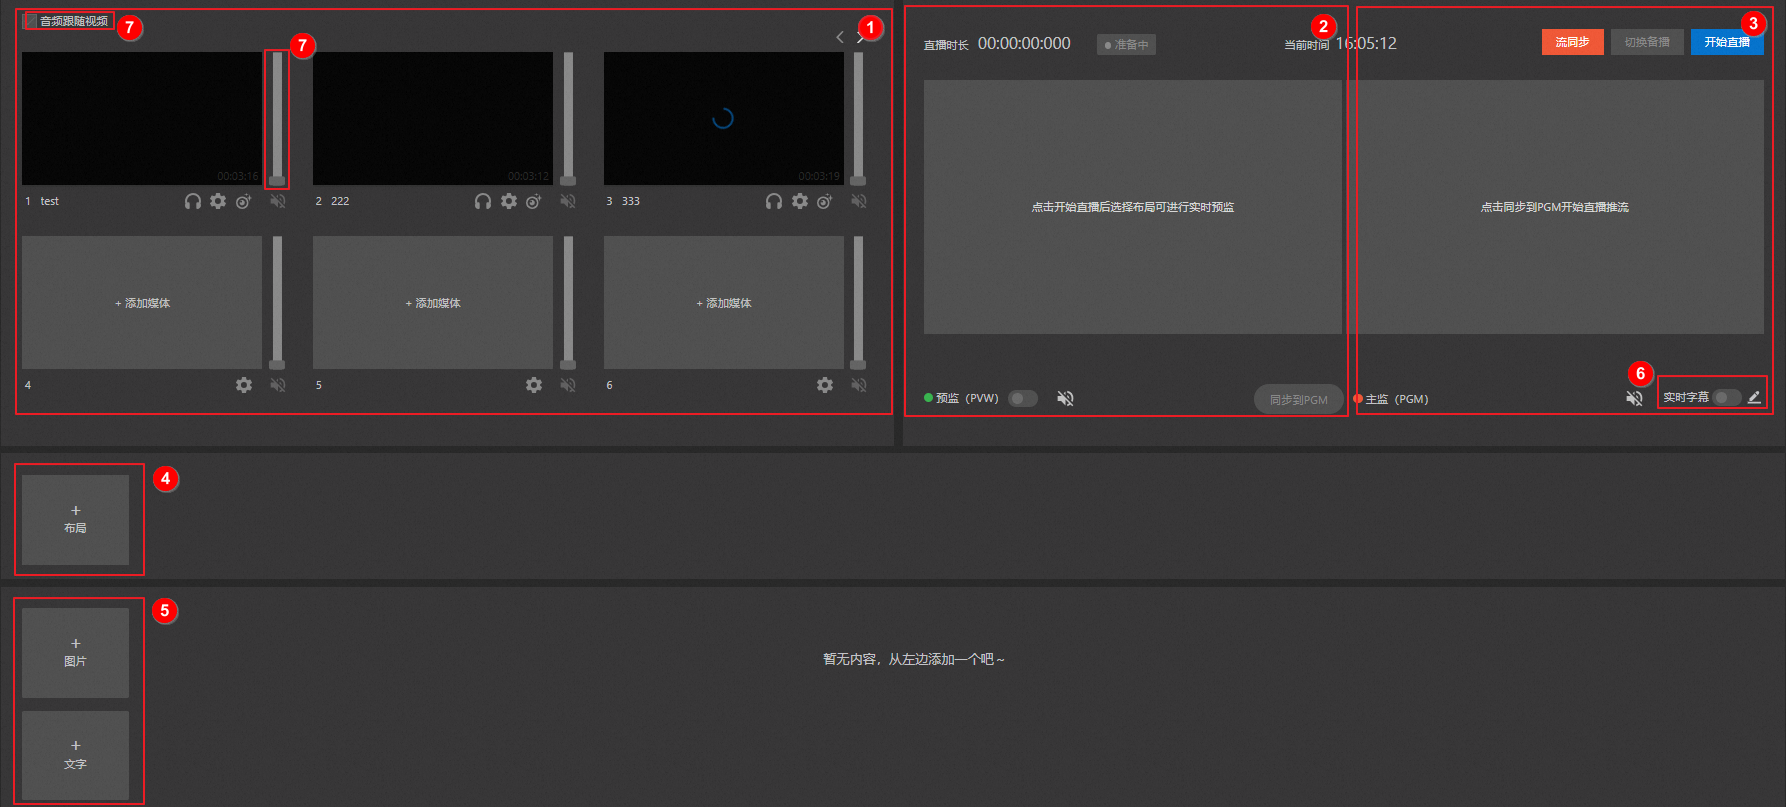Click the pencil edit icon beside 实时字幕

tap(1754, 397)
